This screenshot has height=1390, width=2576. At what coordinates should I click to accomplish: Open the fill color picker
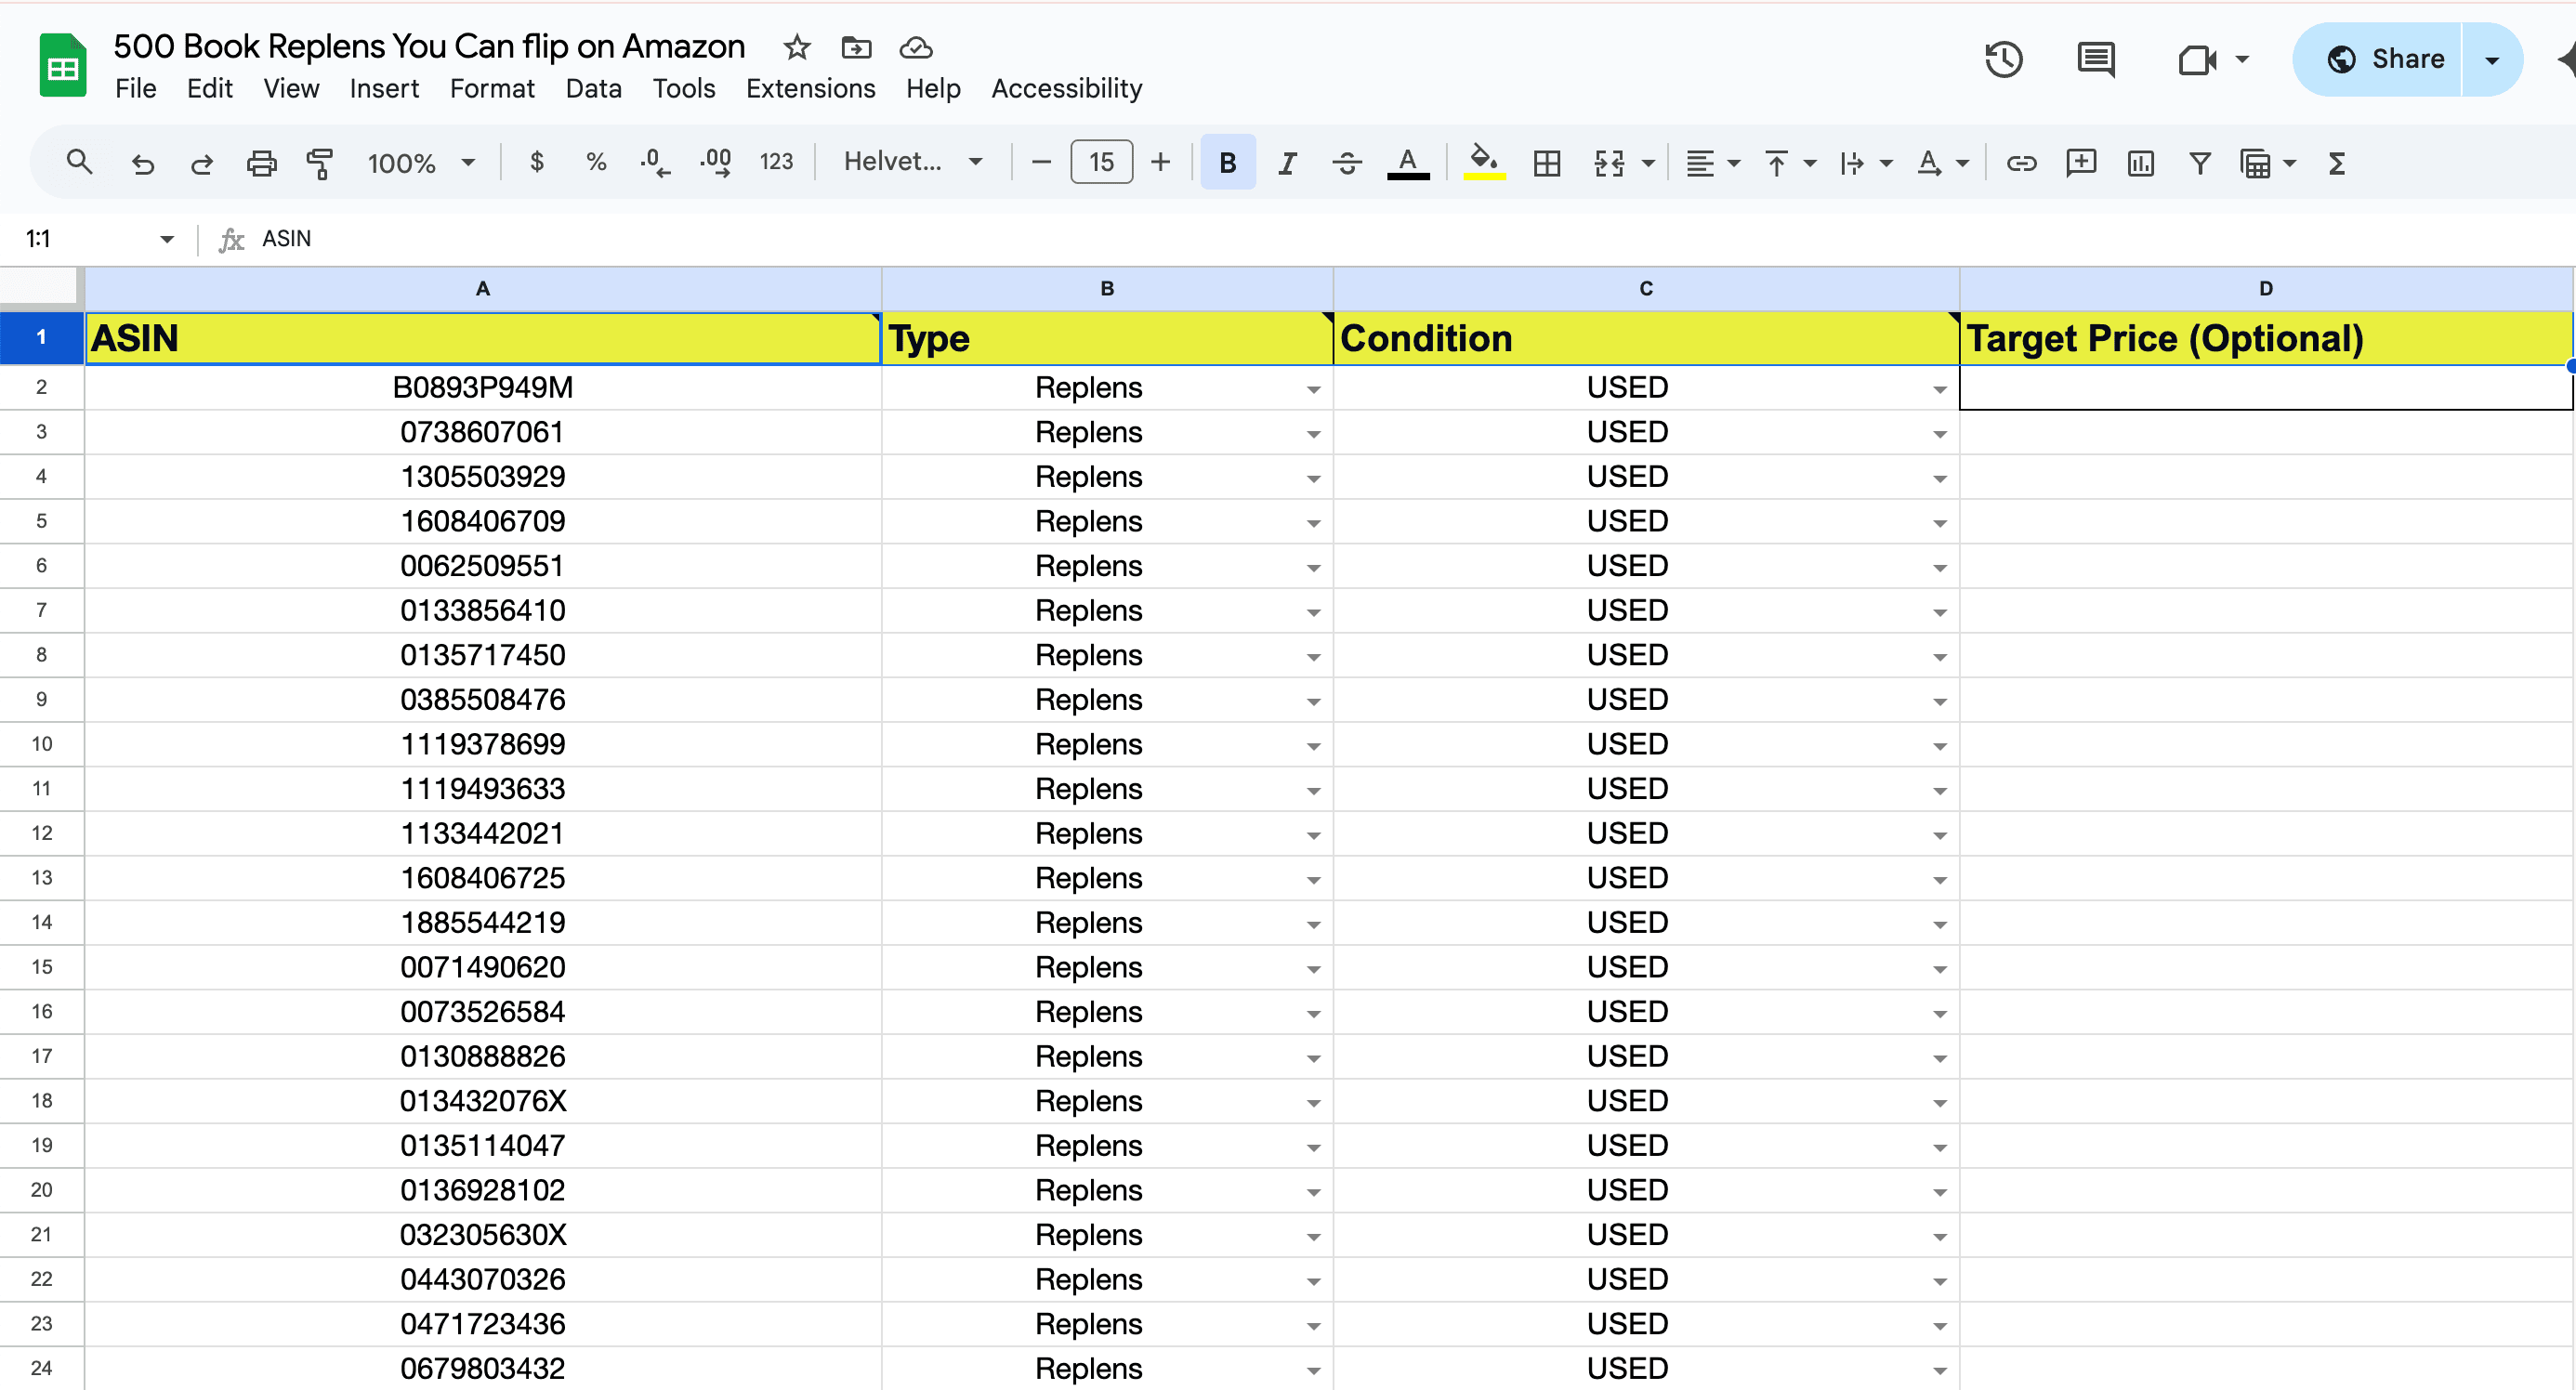[1484, 162]
